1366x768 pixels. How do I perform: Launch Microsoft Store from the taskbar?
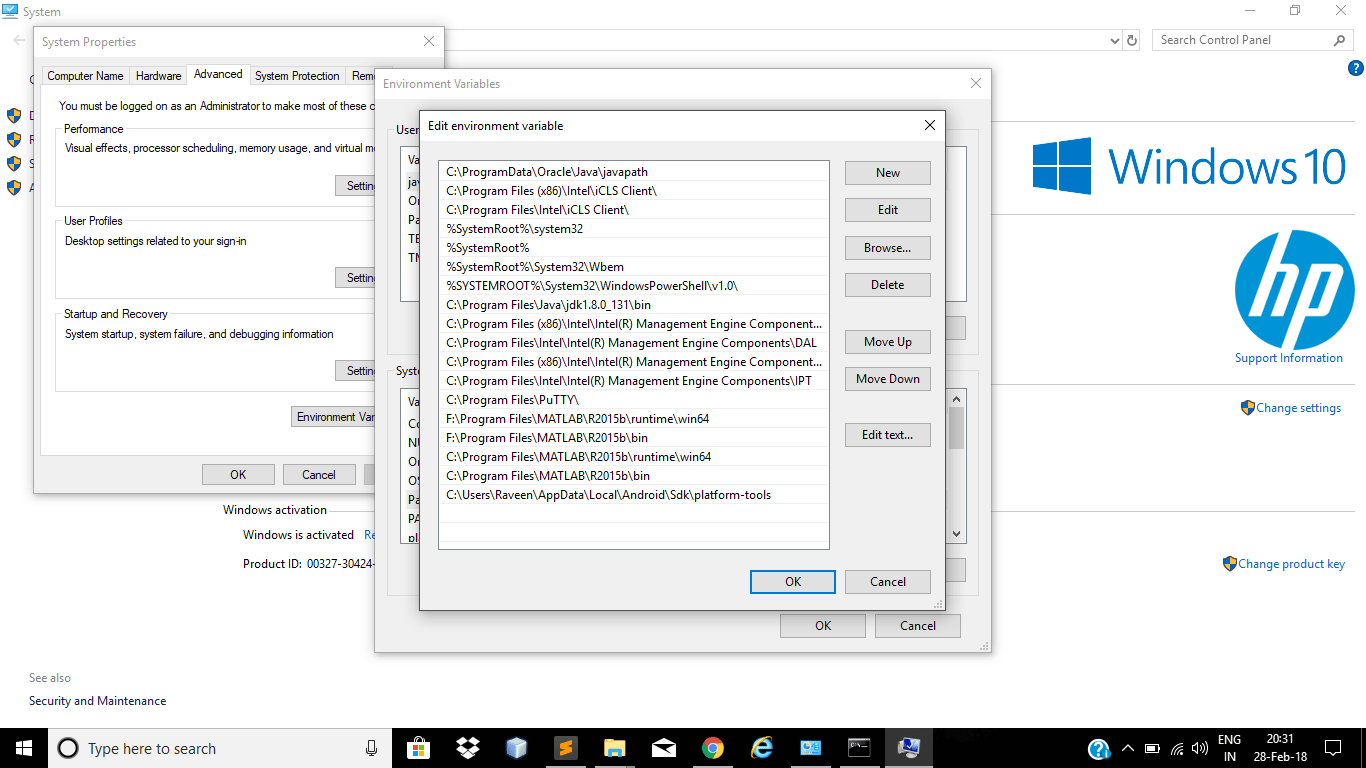(x=419, y=748)
